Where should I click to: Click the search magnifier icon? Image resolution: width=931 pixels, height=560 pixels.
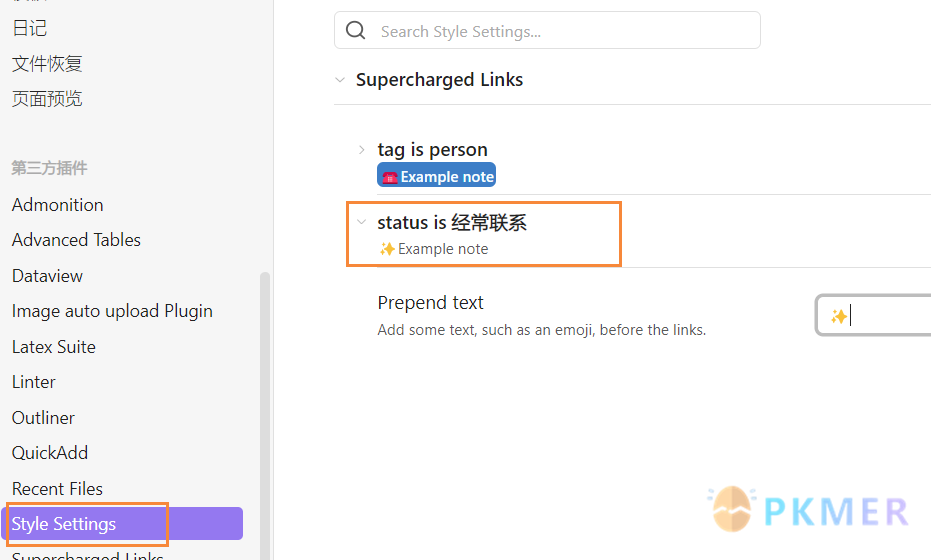(356, 30)
